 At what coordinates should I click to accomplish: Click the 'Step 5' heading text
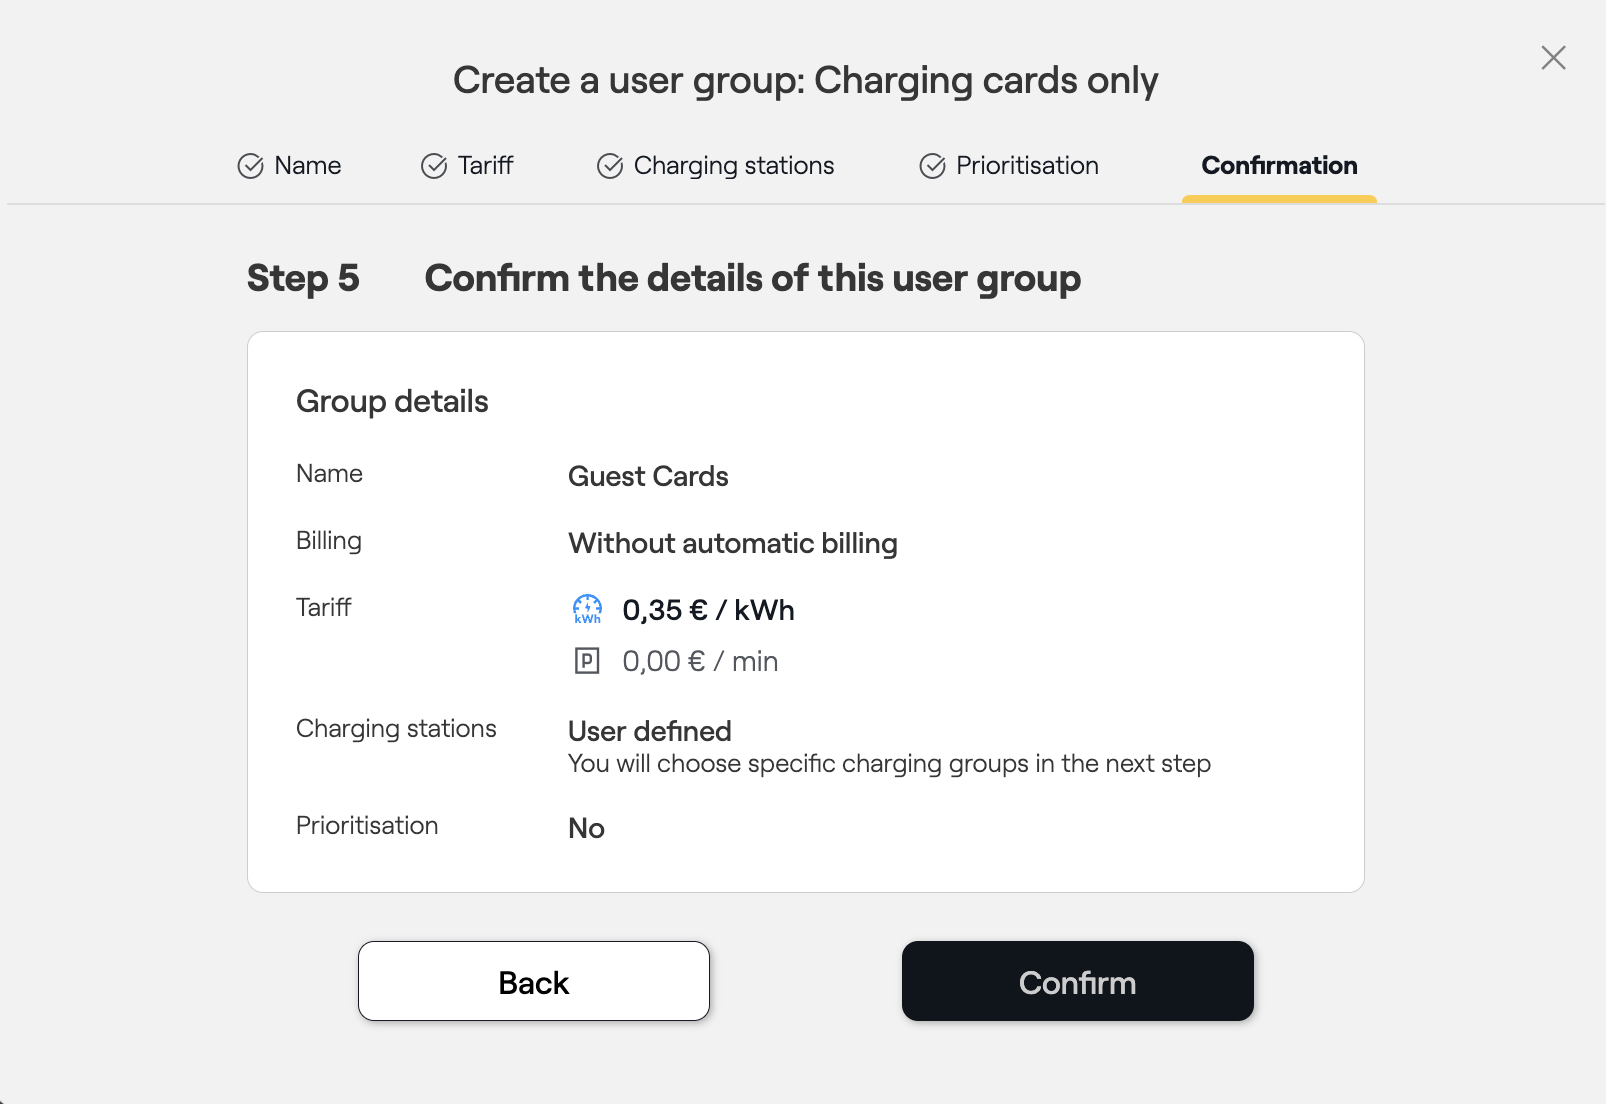point(303,278)
